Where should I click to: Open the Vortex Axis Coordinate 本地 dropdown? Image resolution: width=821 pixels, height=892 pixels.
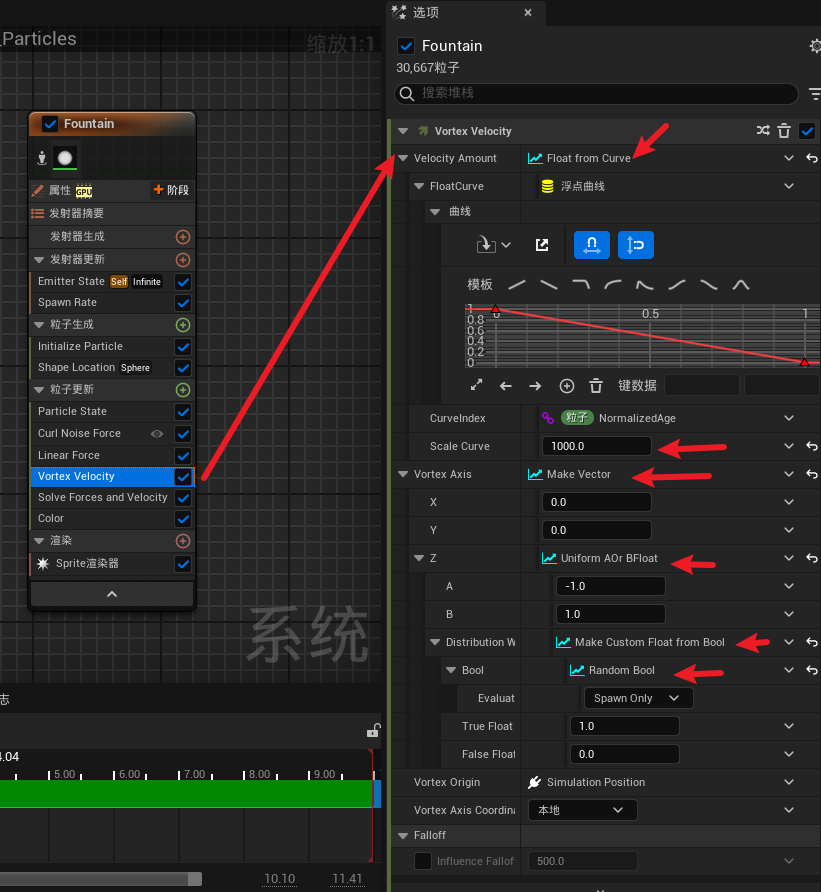click(x=583, y=810)
